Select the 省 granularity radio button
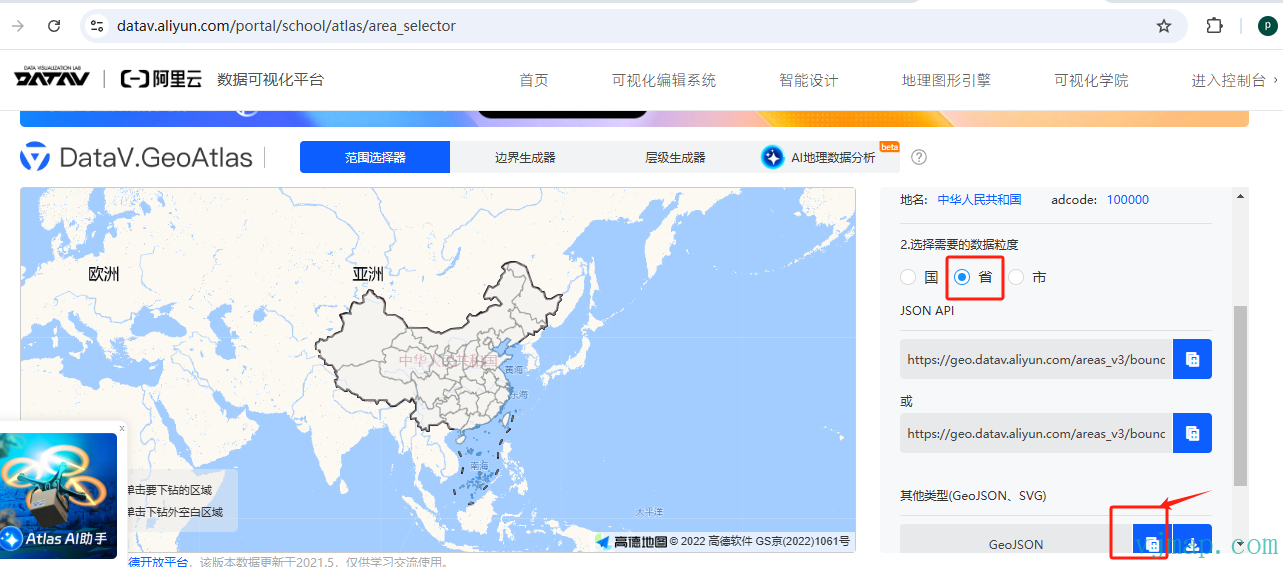This screenshot has width=1283, height=567. click(x=962, y=277)
